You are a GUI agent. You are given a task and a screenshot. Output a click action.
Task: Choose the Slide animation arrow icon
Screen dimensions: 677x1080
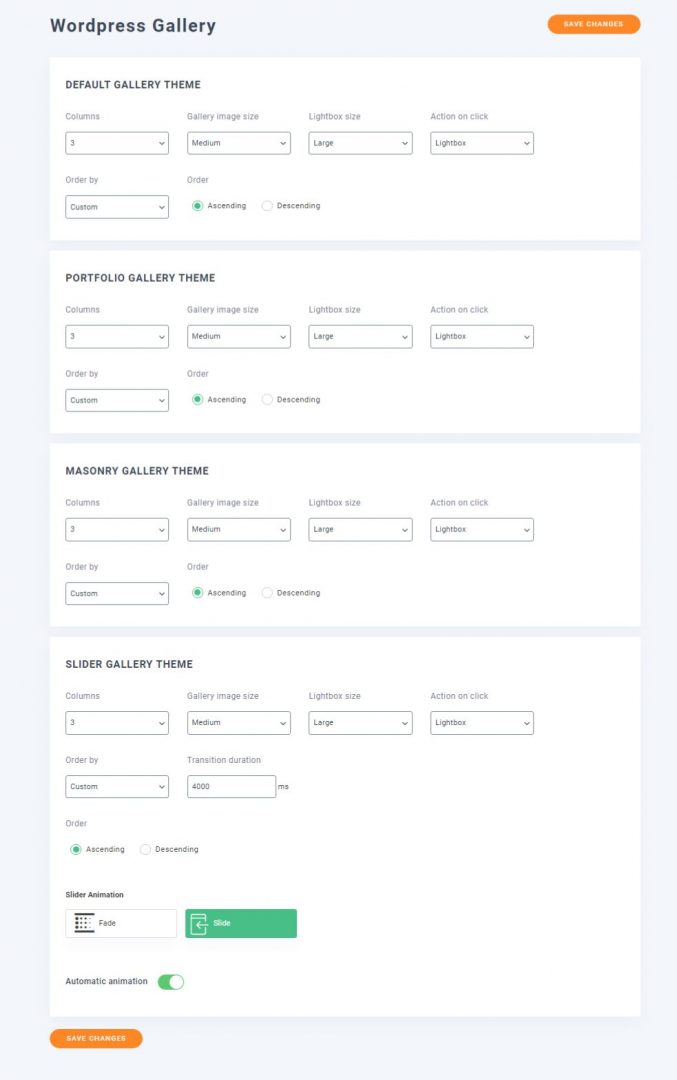click(x=198, y=924)
